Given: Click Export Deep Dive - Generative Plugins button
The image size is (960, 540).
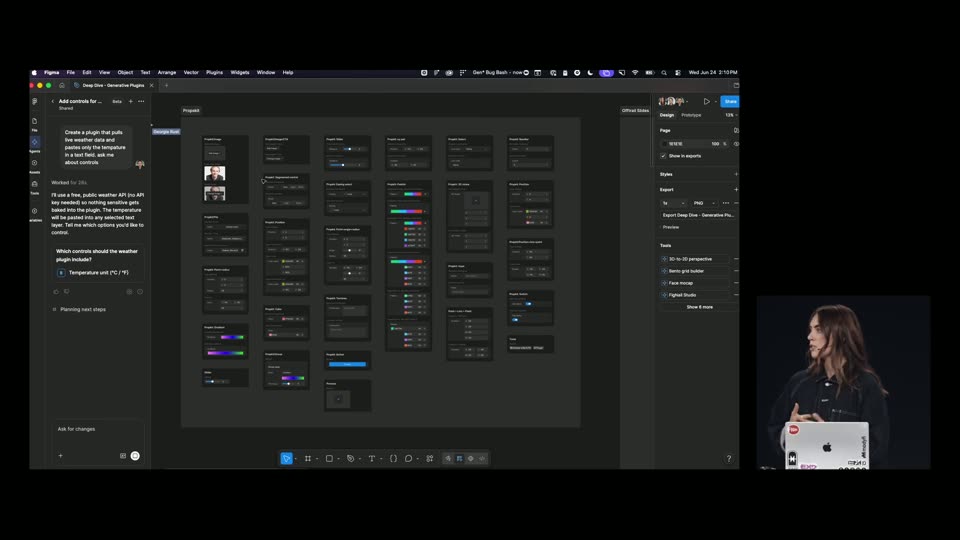Looking at the screenshot, I should click(x=698, y=216).
